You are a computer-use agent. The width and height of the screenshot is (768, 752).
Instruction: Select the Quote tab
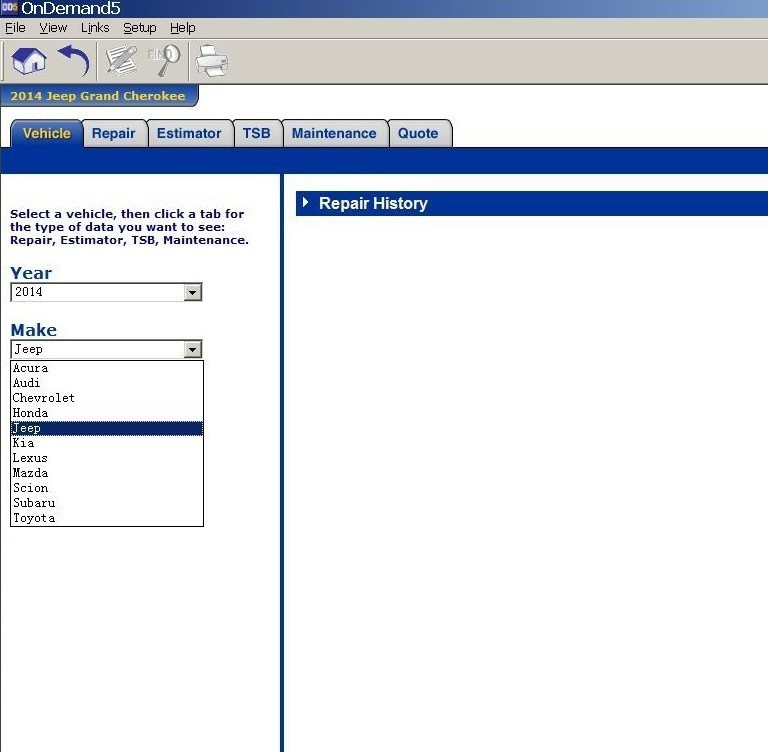tap(418, 134)
